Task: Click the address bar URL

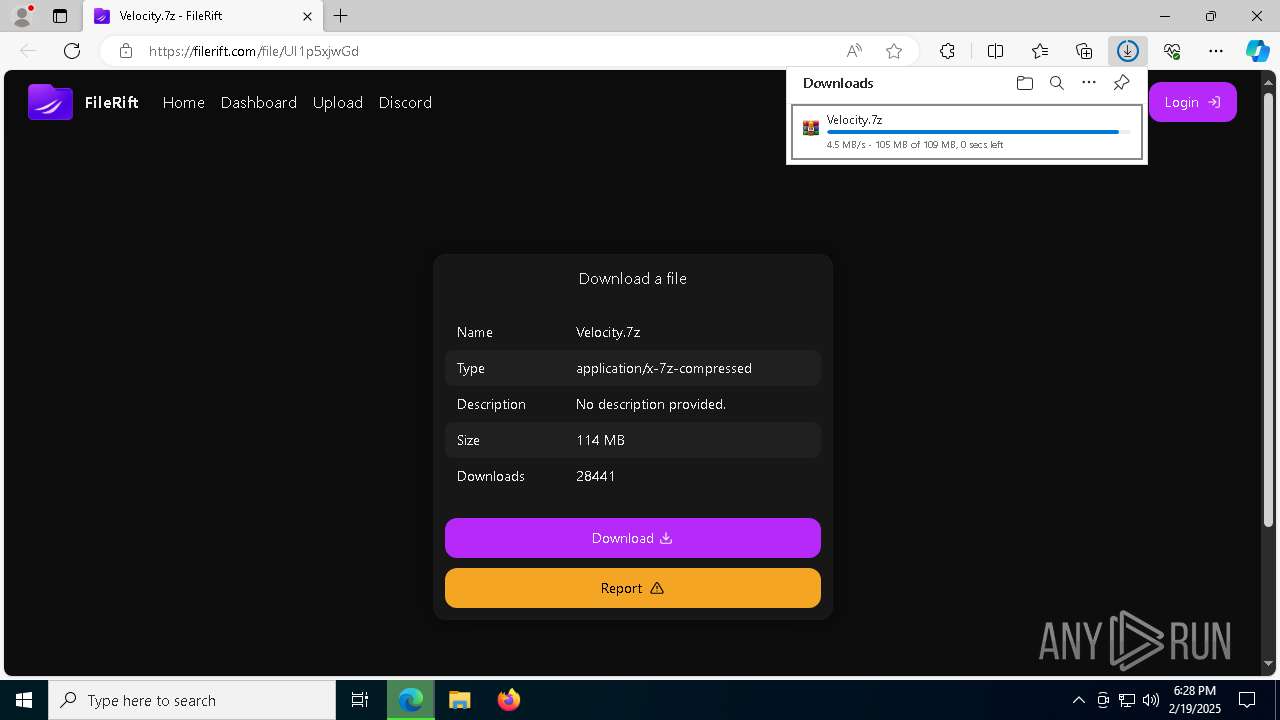Action: point(254,51)
